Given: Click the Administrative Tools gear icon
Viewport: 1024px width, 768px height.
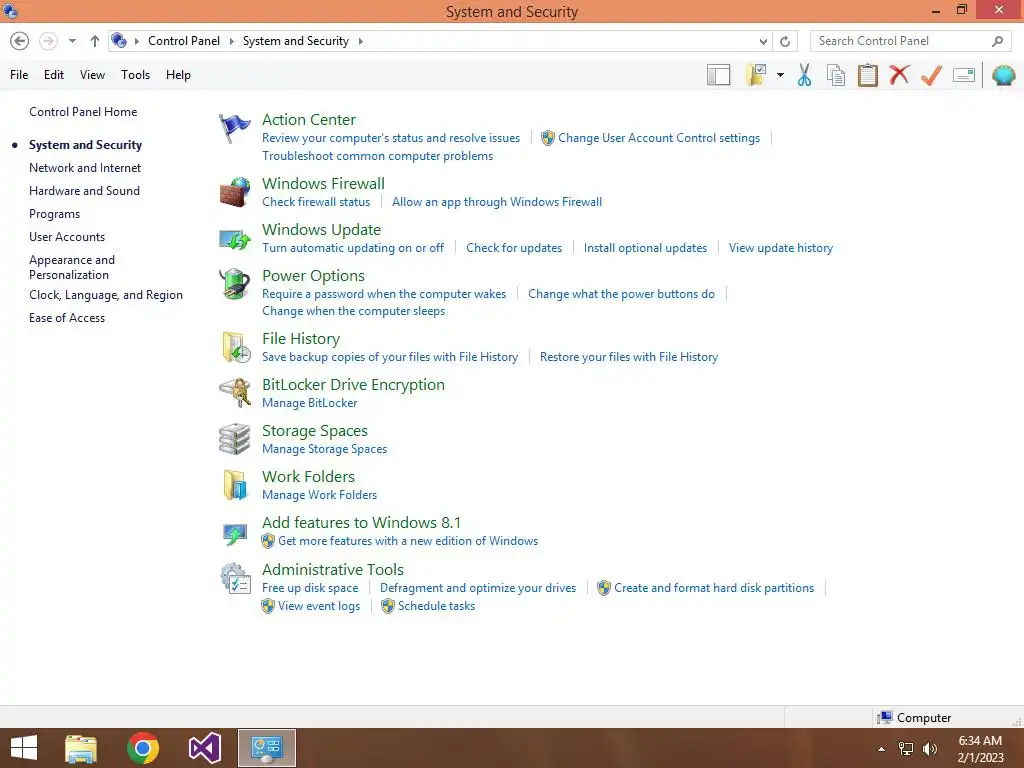Looking at the screenshot, I should (x=235, y=578).
